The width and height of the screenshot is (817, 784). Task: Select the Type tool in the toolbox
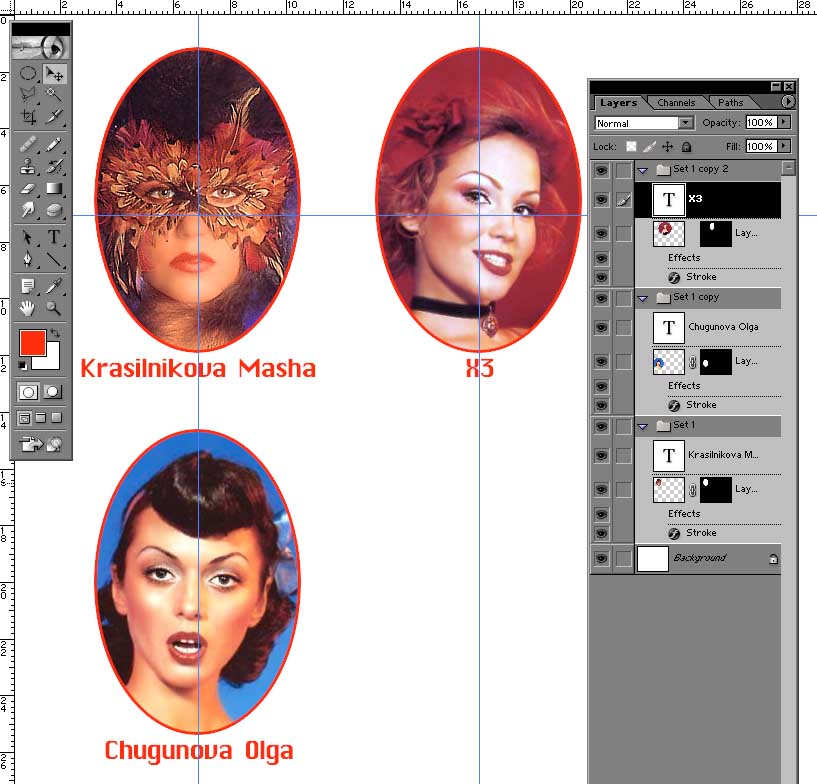tap(54, 238)
